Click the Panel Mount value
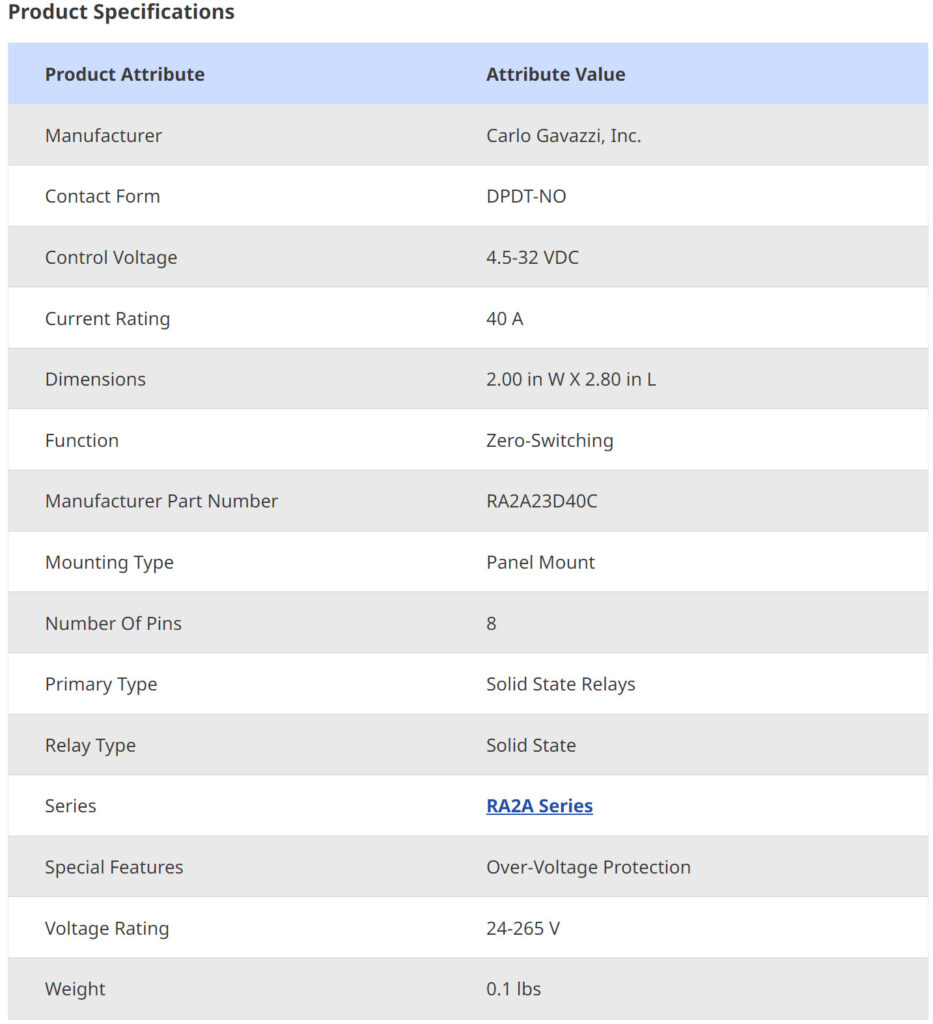 pyautogui.click(x=540, y=562)
